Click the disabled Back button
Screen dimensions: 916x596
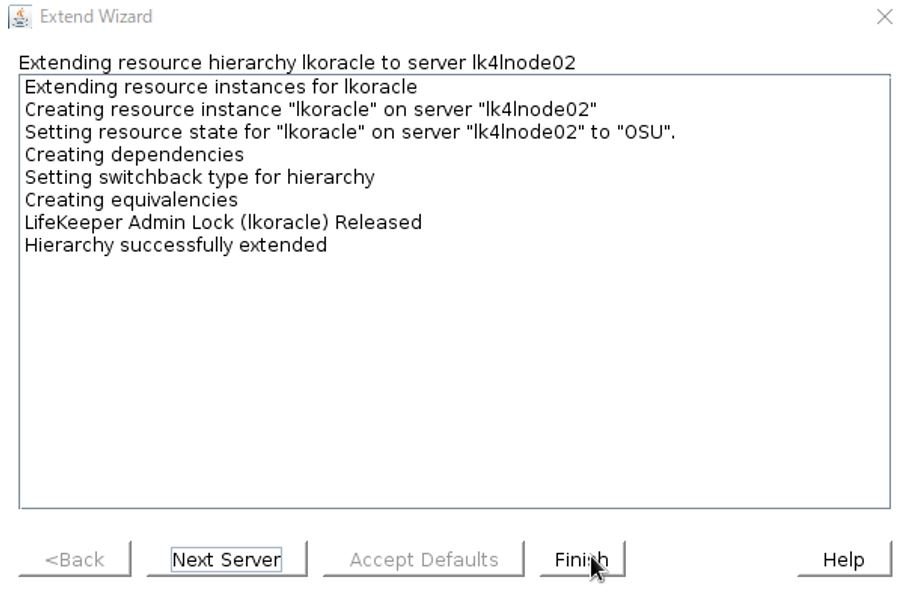click(74, 559)
